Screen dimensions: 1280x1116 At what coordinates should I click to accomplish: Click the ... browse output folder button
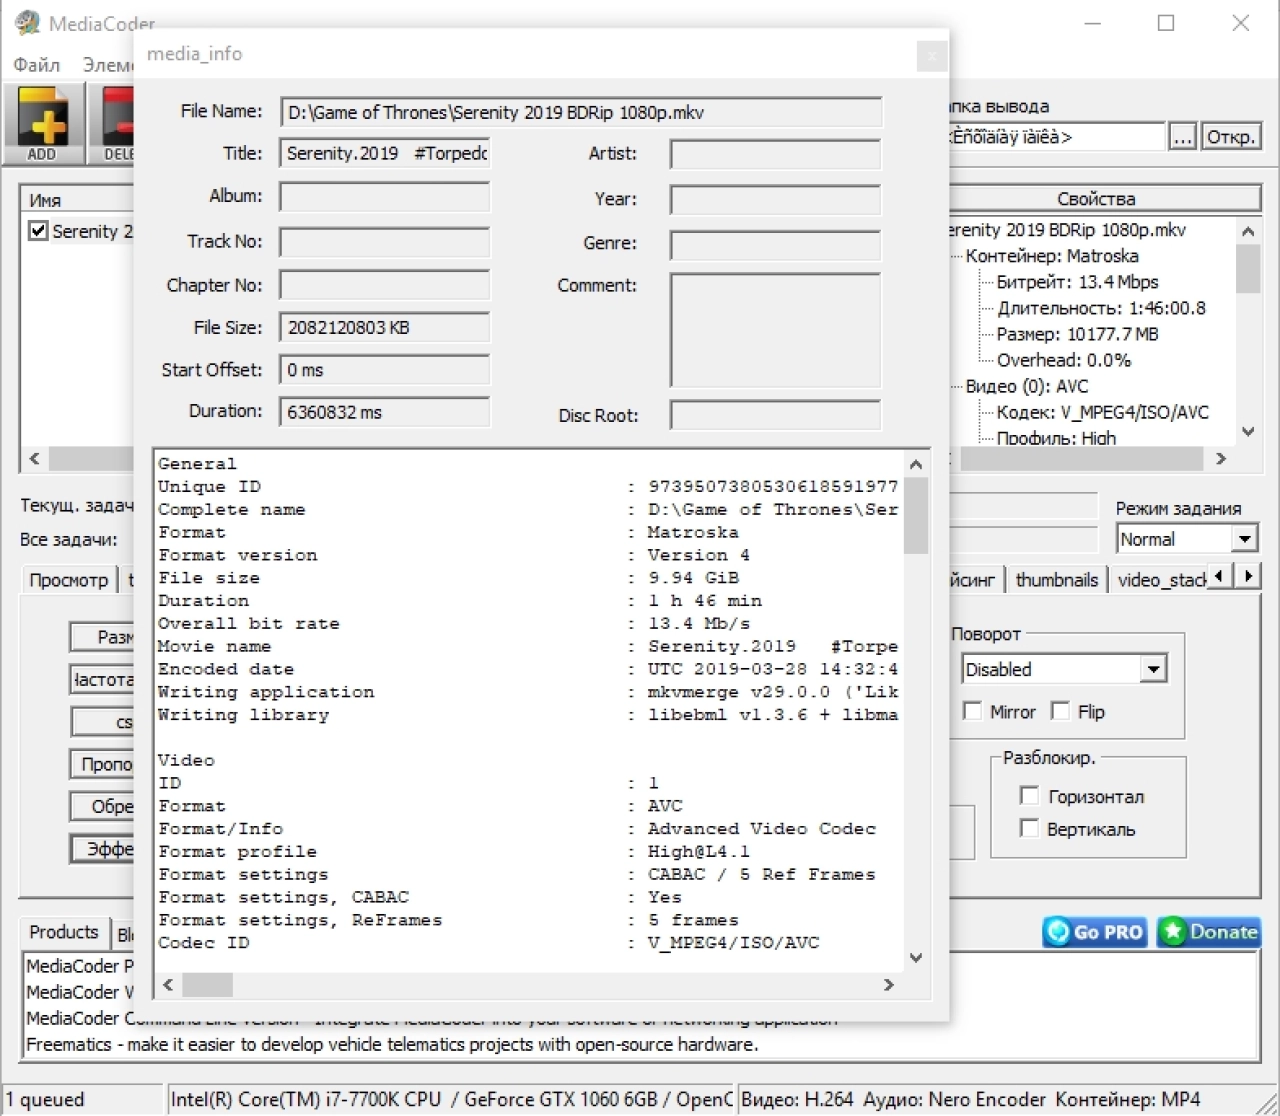pyautogui.click(x=1183, y=137)
